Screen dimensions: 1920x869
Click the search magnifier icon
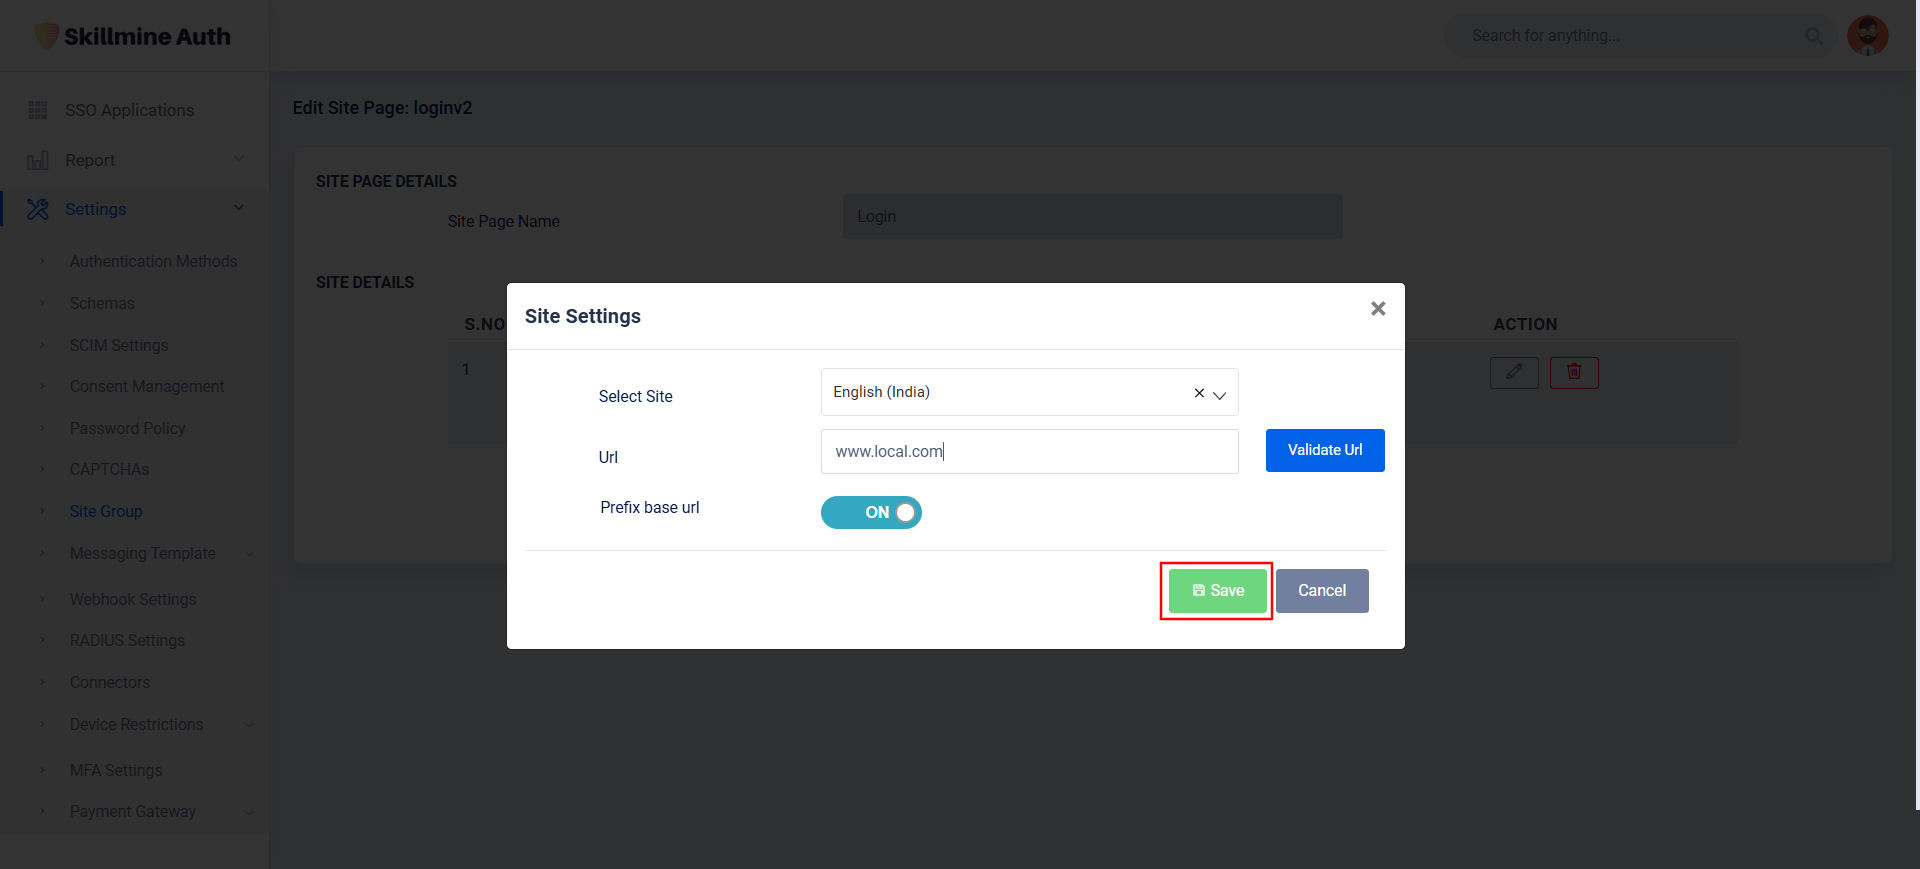point(1813,36)
